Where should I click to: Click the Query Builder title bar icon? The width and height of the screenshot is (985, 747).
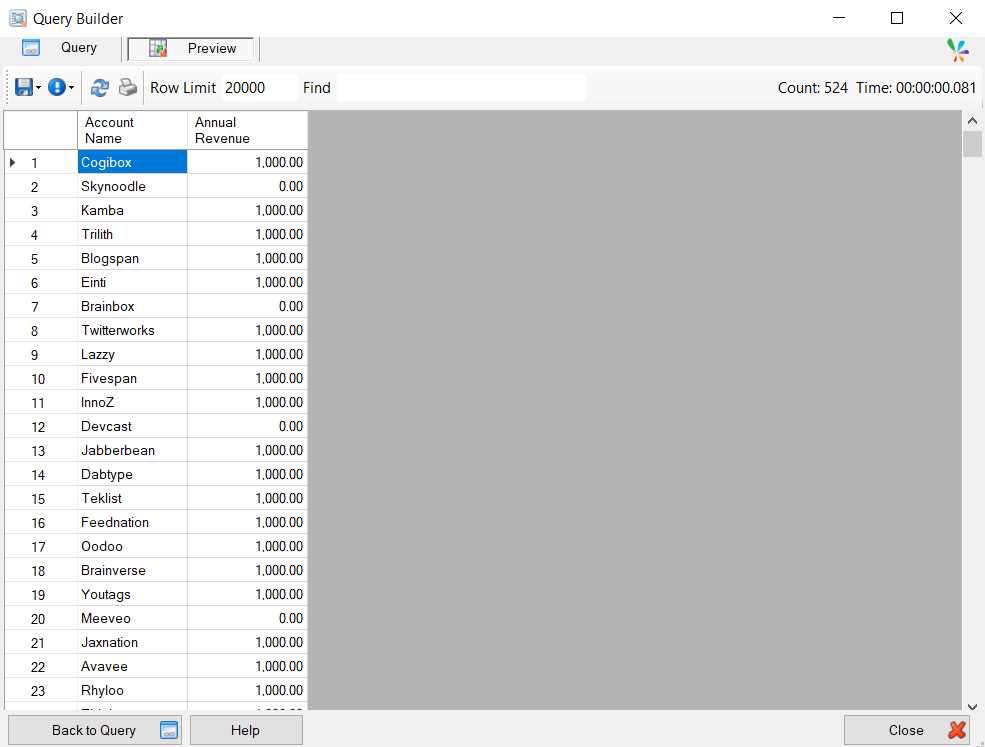(x=18, y=18)
